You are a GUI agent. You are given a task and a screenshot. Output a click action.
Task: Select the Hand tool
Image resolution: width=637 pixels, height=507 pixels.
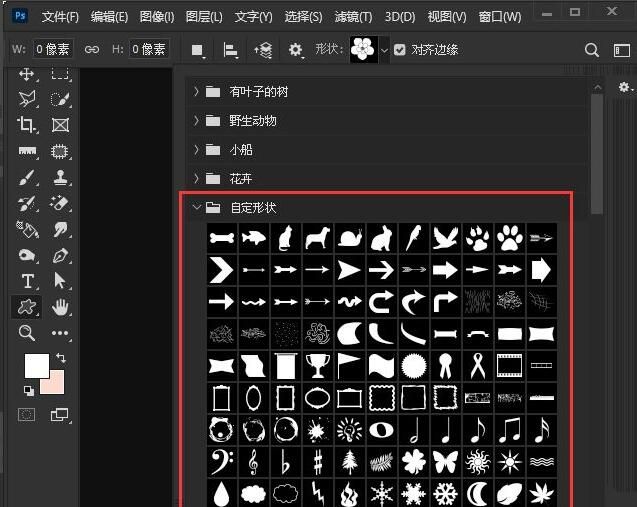coord(60,307)
